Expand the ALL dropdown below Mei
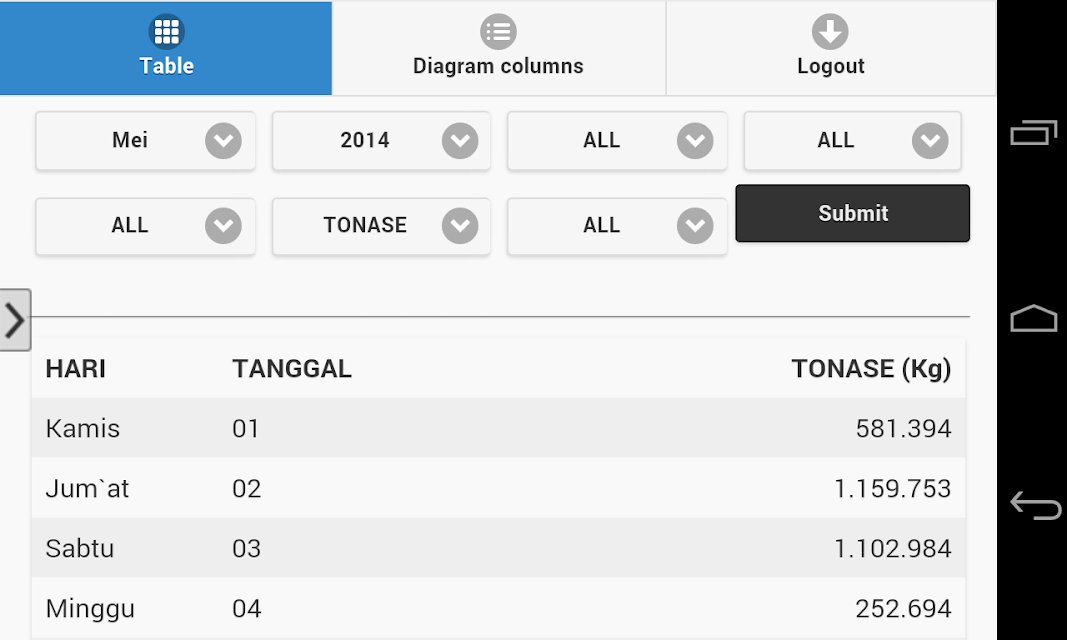Screen dimensions: 1067x640 146,226
